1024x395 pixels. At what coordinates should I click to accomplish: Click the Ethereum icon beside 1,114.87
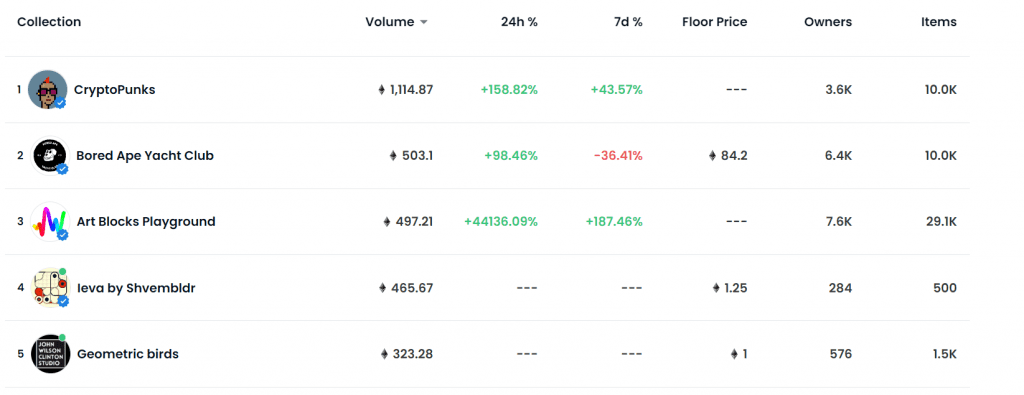click(x=382, y=90)
